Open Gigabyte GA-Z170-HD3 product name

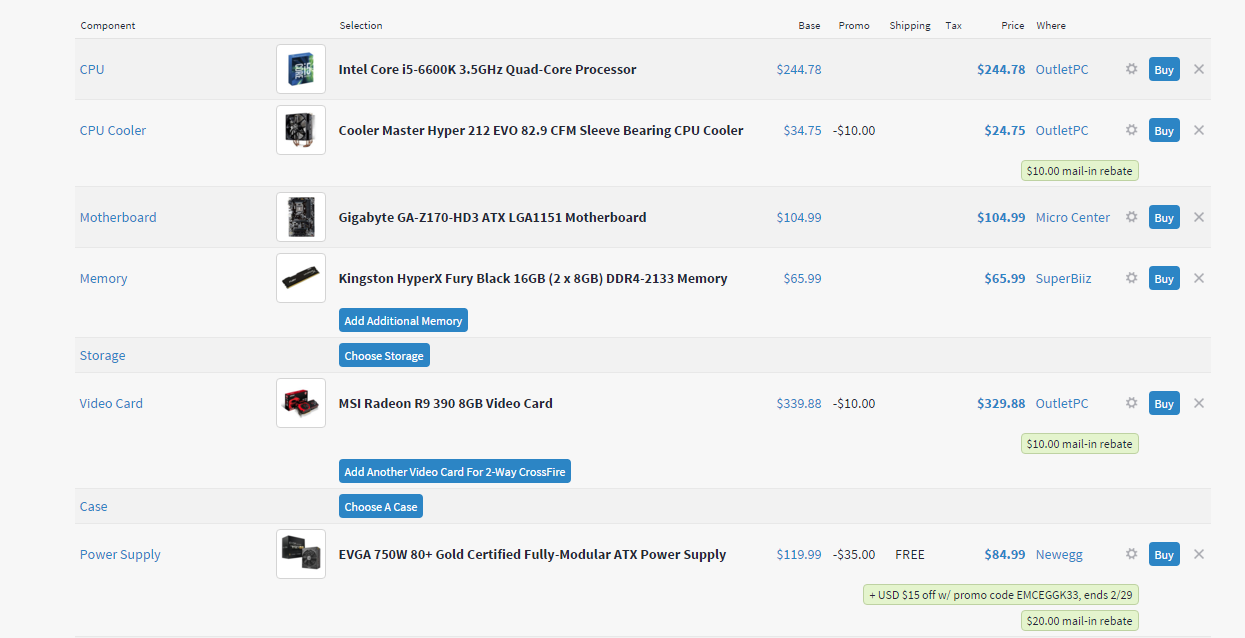point(493,217)
